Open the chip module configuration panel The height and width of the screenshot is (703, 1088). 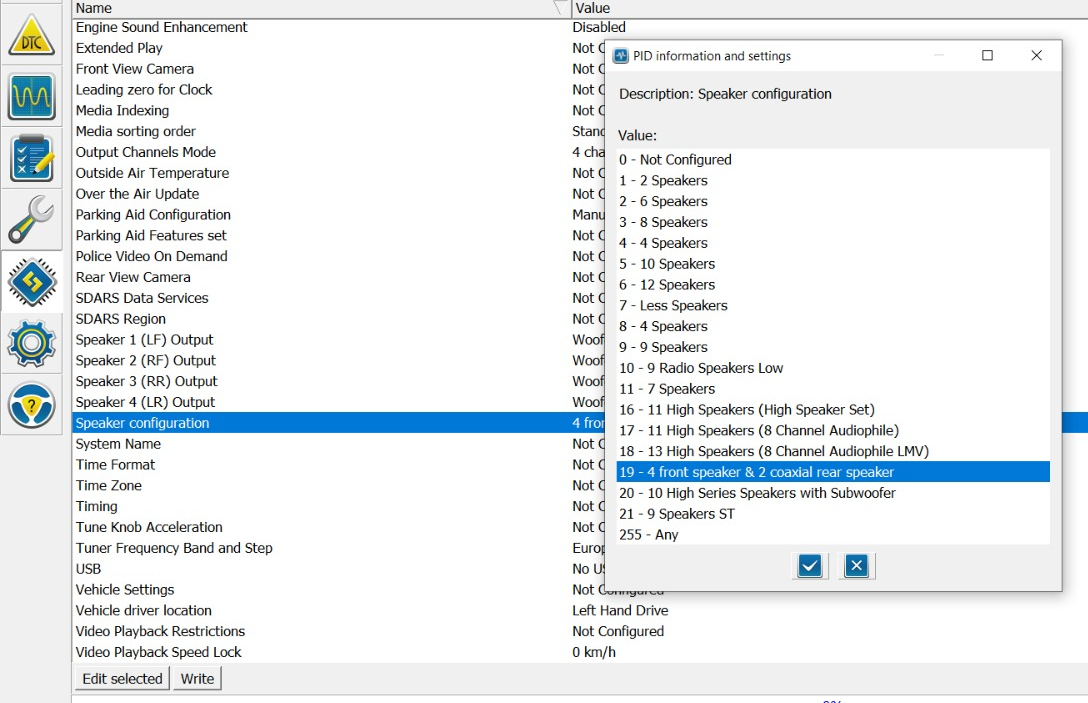pyautogui.click(x=31, y=282)
